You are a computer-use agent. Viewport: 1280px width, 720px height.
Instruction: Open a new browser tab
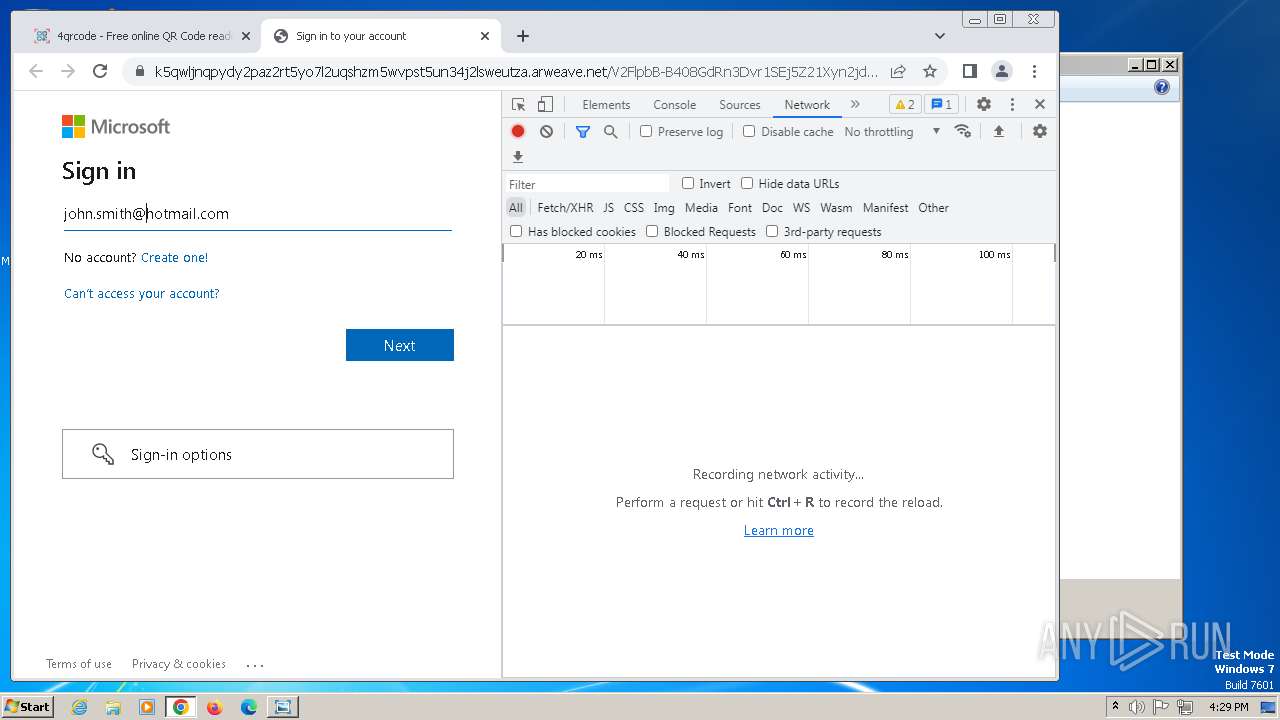tap(523, 36)
